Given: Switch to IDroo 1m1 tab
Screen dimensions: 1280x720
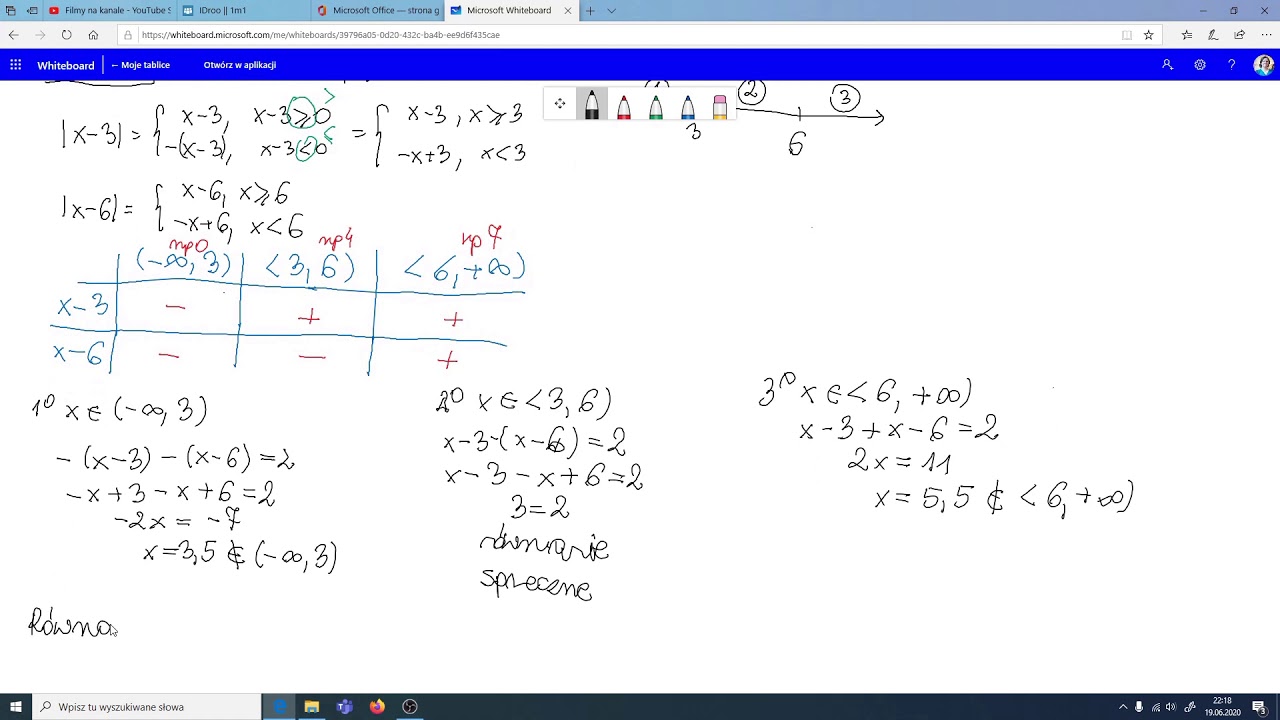Looking at the screenshot, I should [x=243, y=10].
